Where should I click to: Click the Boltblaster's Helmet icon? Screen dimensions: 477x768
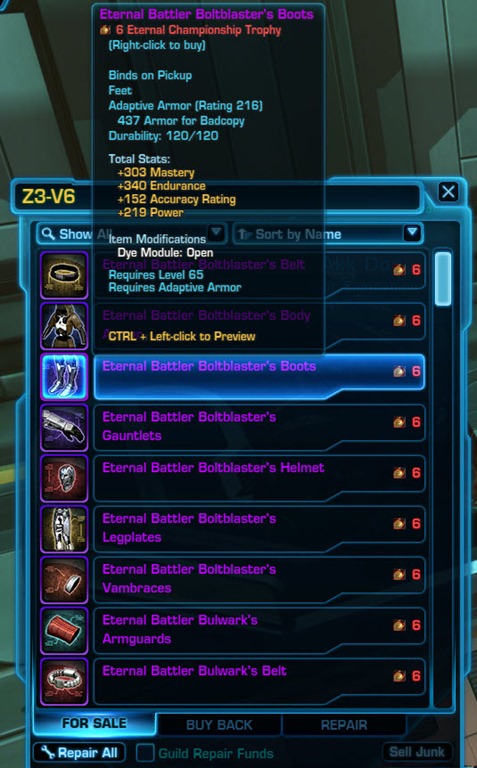(64, 479)
